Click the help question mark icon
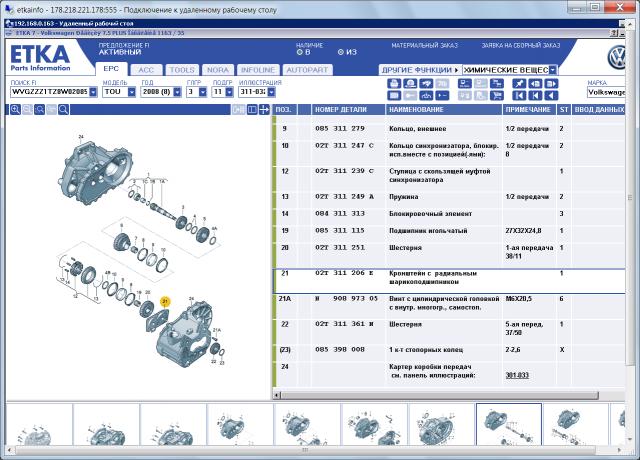Screen dimensions: 640x460 tap(614, 33)
